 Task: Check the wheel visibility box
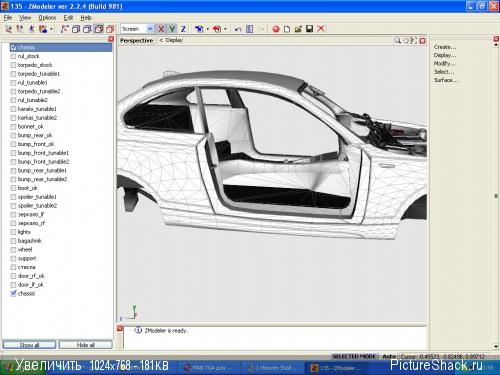click(x=13, y=250)
